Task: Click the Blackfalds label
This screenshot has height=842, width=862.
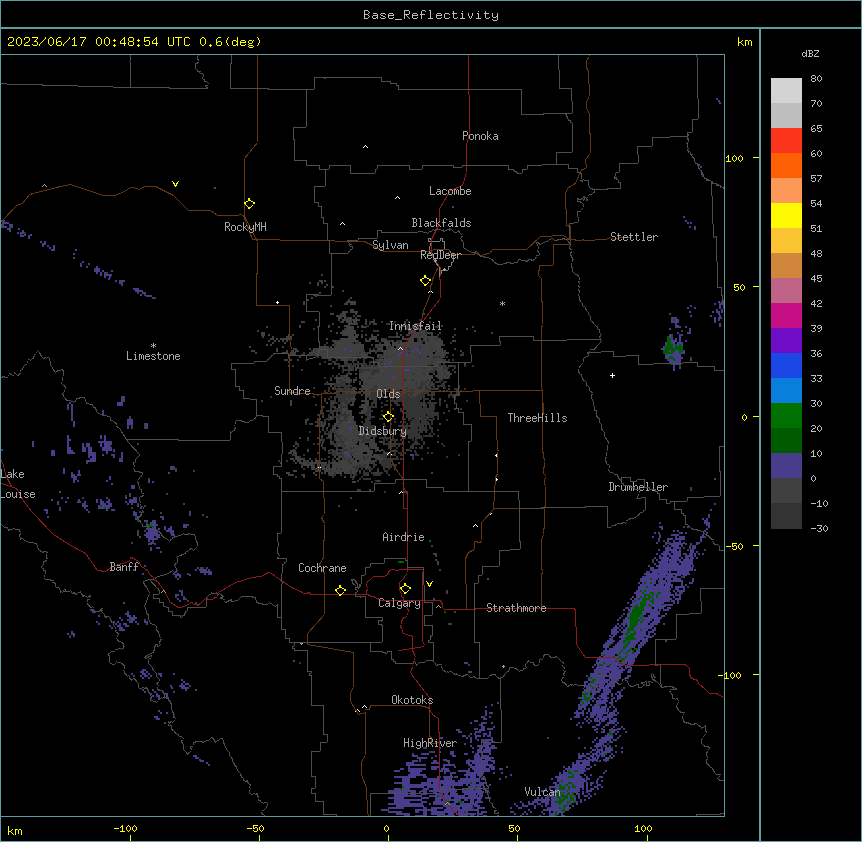Action: (x=441, y=223)
